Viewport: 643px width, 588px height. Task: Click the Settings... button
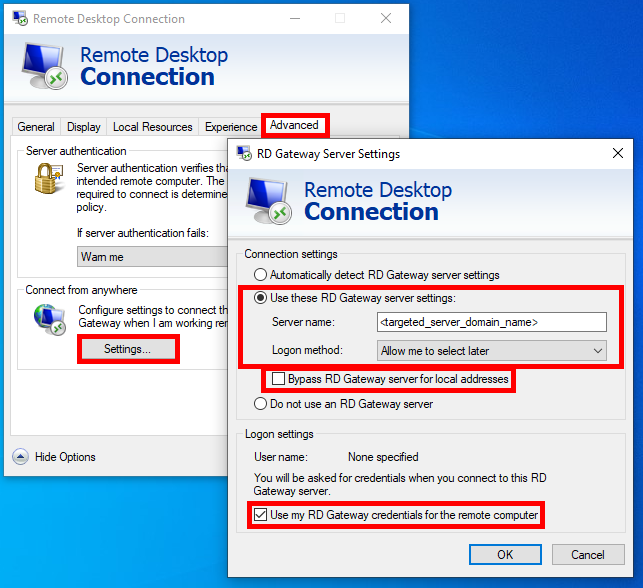(x=128, y=349)
